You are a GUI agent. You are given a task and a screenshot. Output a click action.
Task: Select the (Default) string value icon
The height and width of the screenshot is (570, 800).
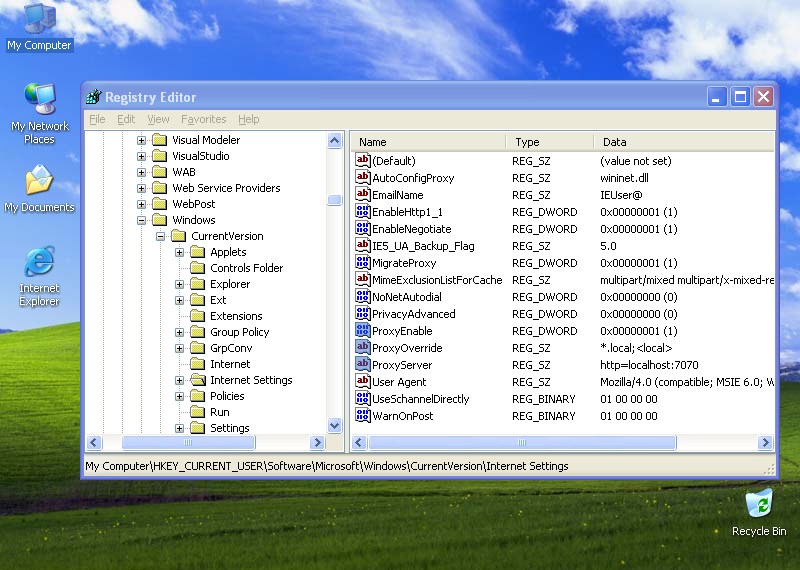tap(362, 160)
